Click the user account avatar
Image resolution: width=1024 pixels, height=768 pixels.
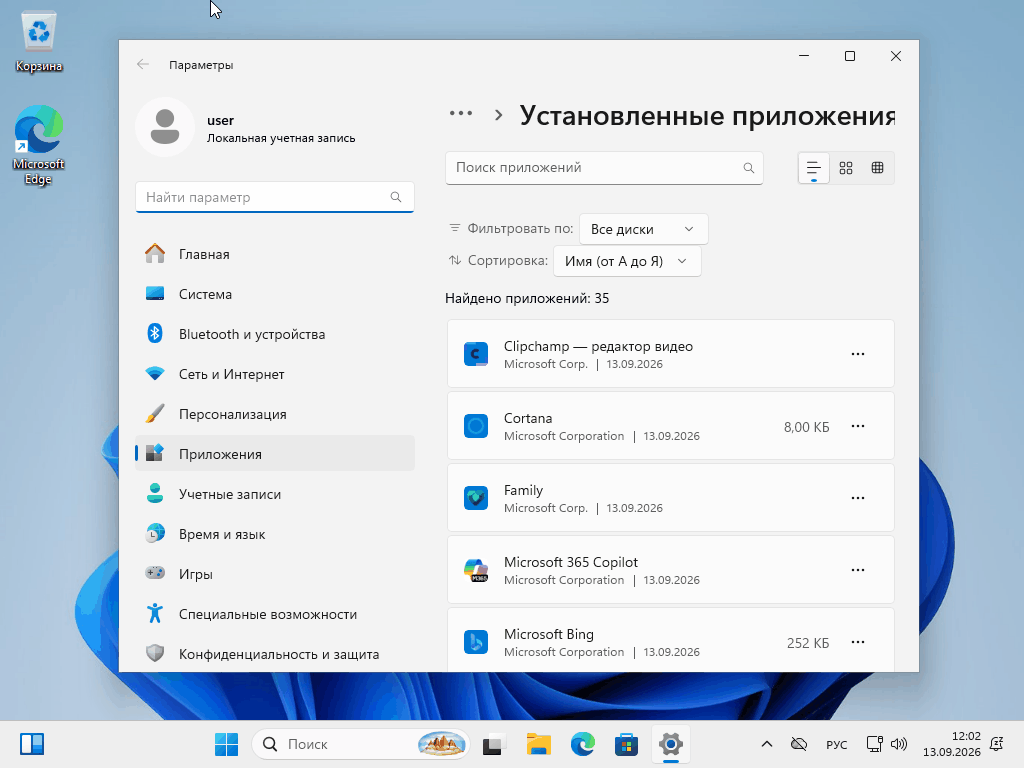pyautogui.click(x=165, y=127)
